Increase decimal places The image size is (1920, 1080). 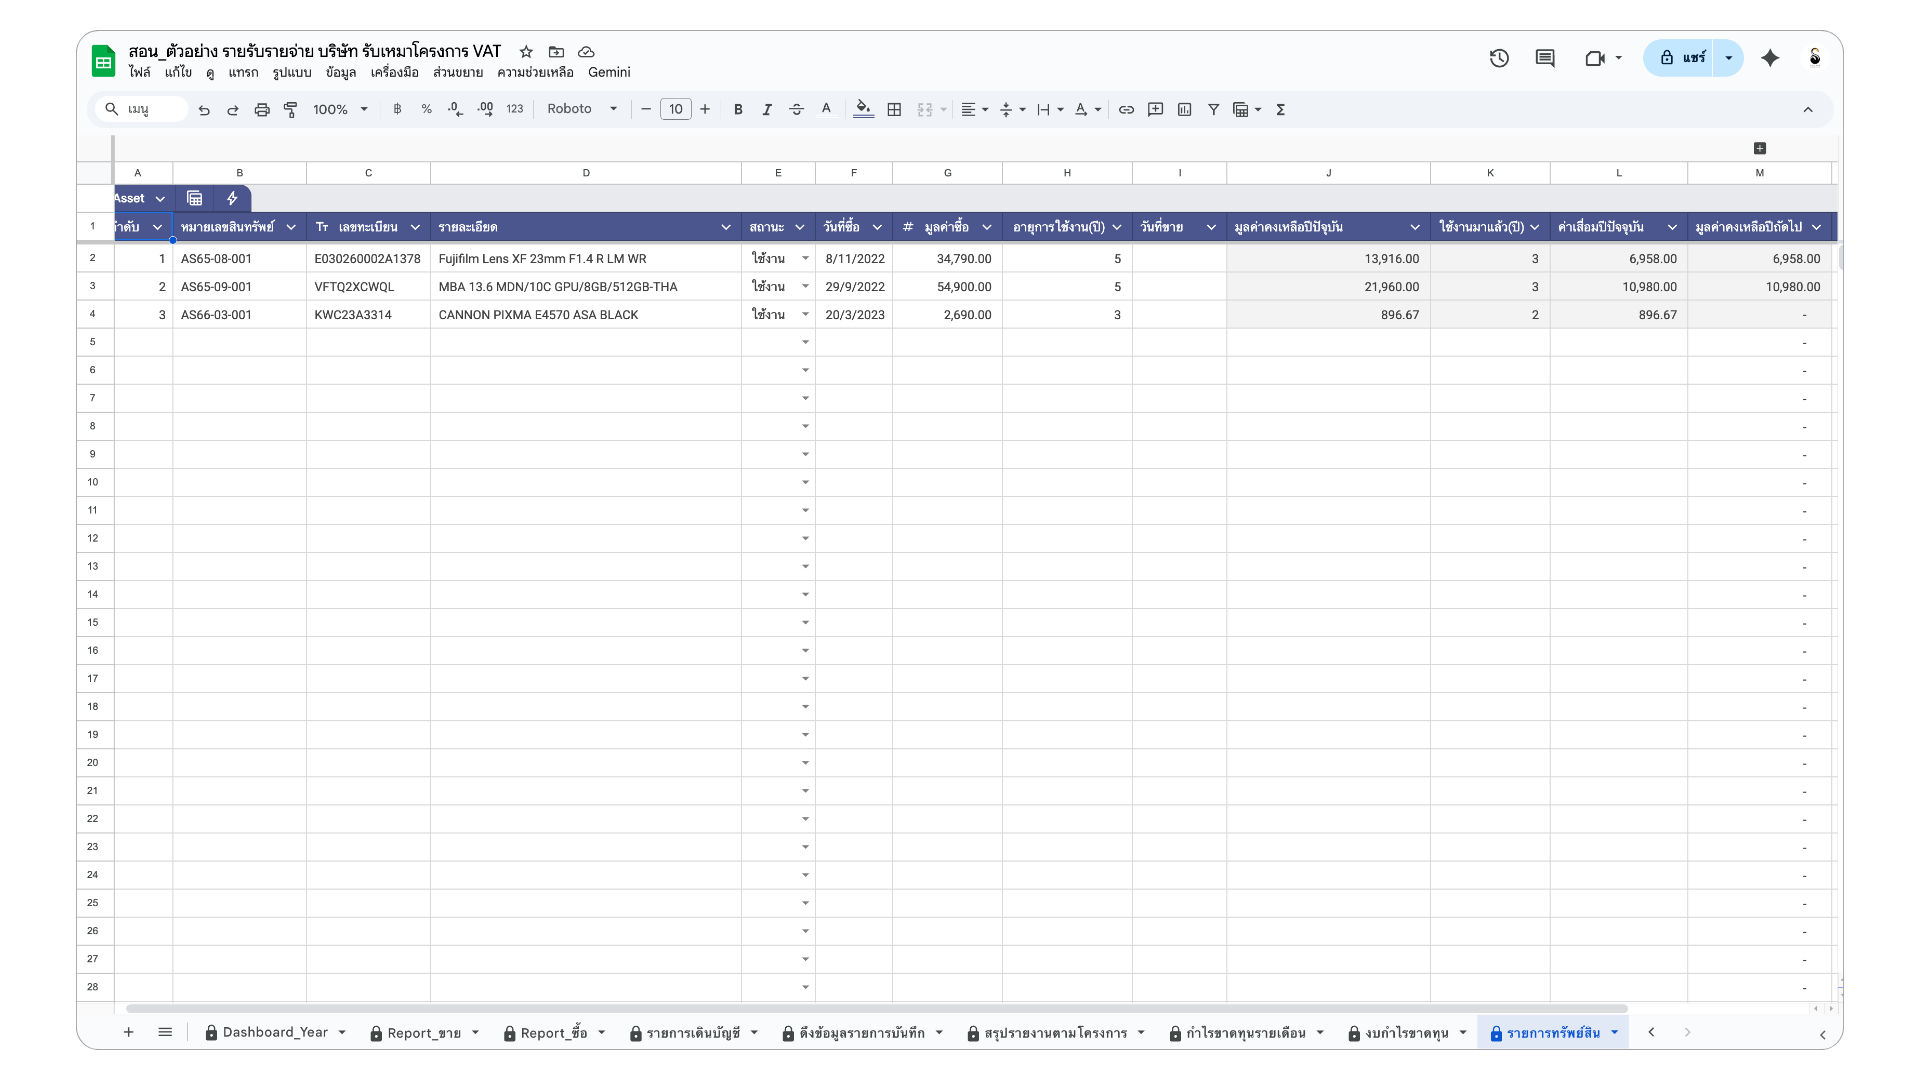click(x=485, y=109)
